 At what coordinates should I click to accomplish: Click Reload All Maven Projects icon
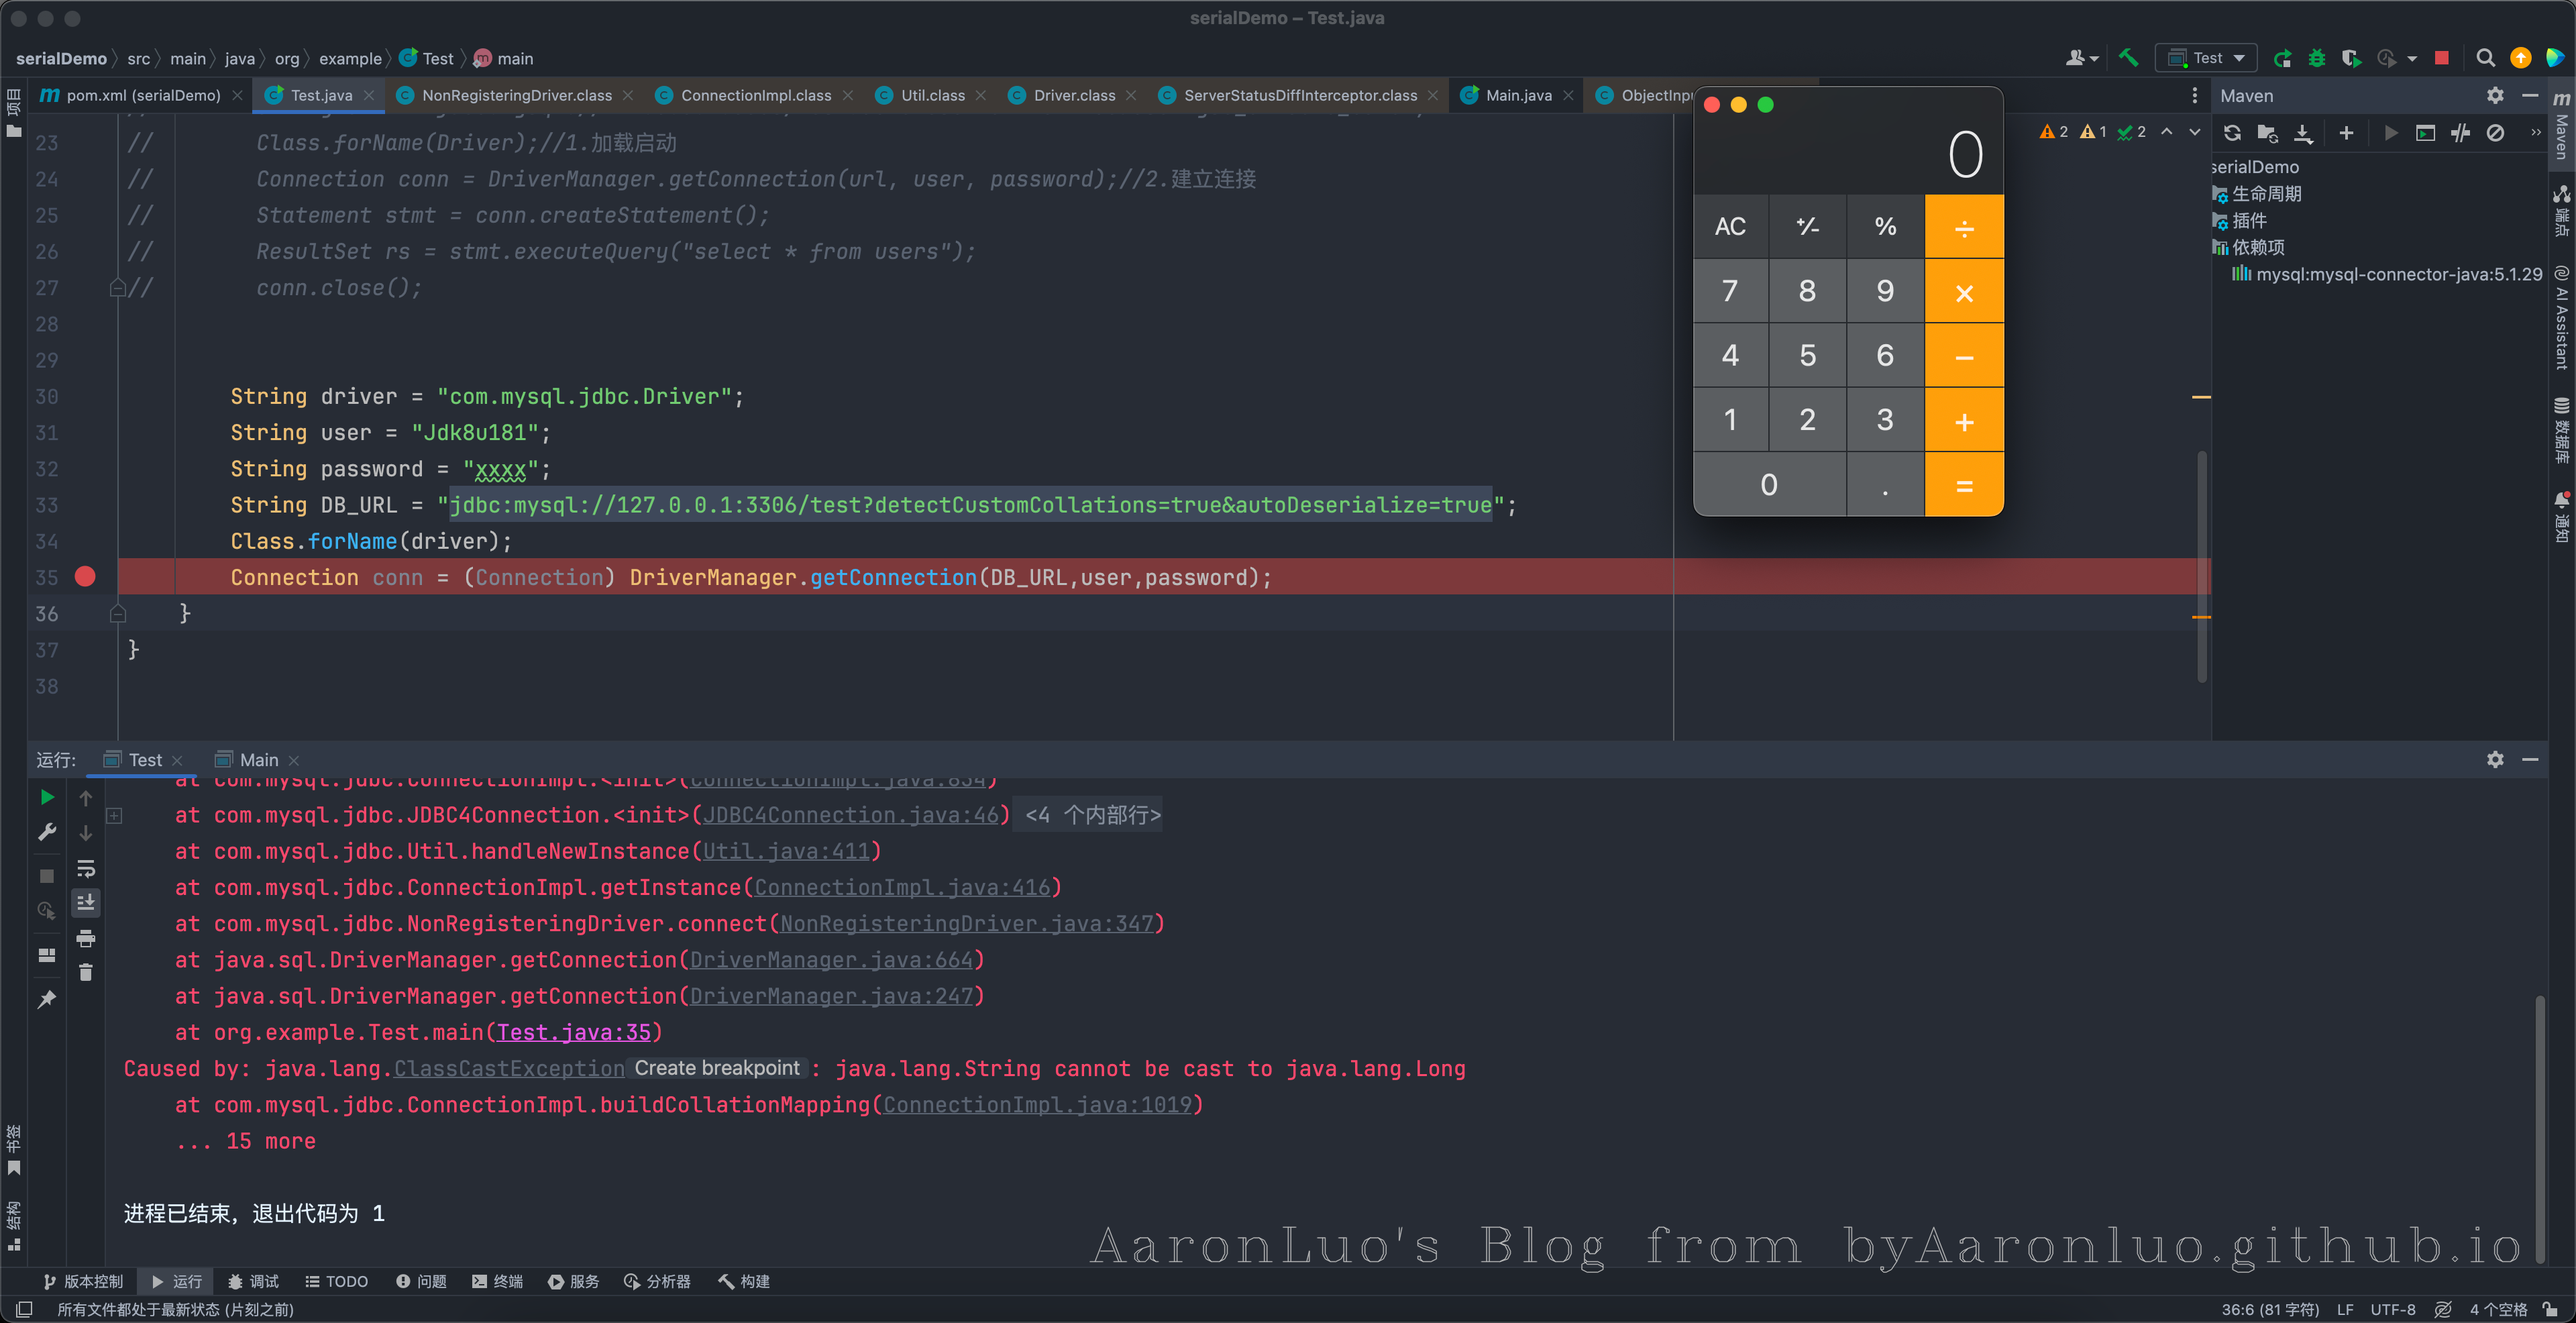pos(2232,133)
